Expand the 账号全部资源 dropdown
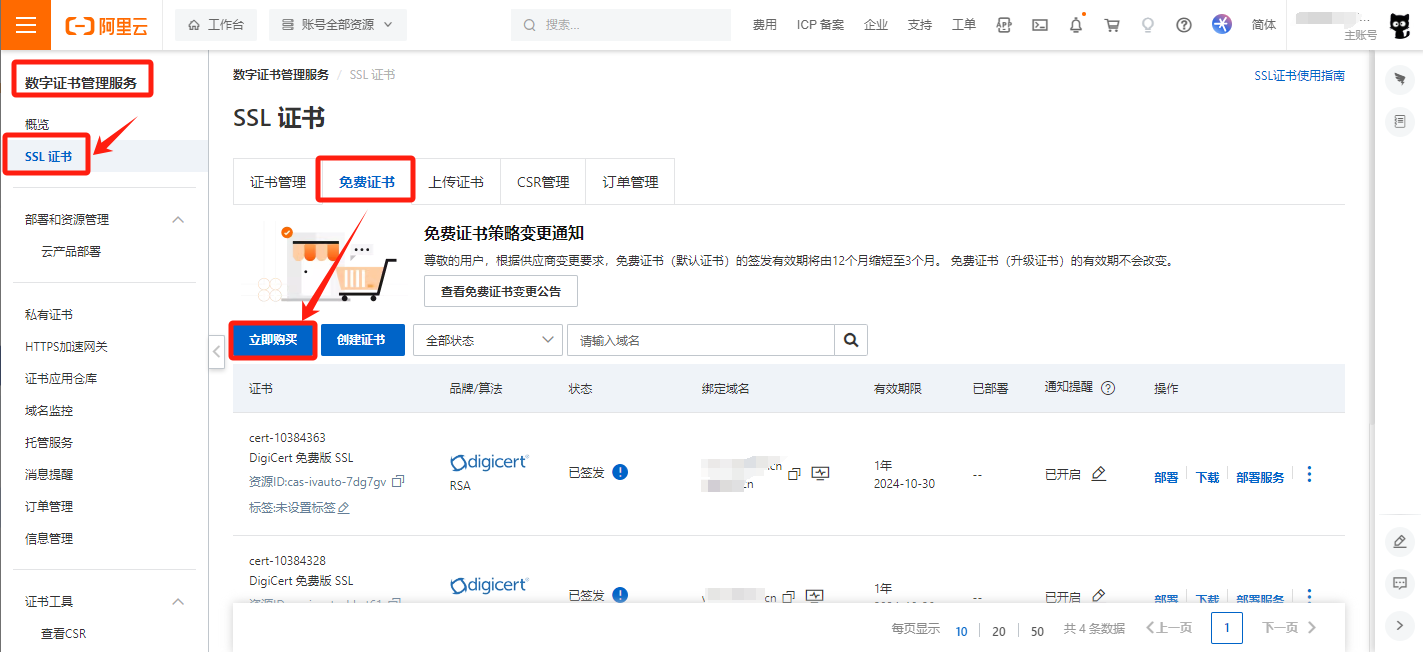Screen dimensions: 1423x652 click(338, 25)
